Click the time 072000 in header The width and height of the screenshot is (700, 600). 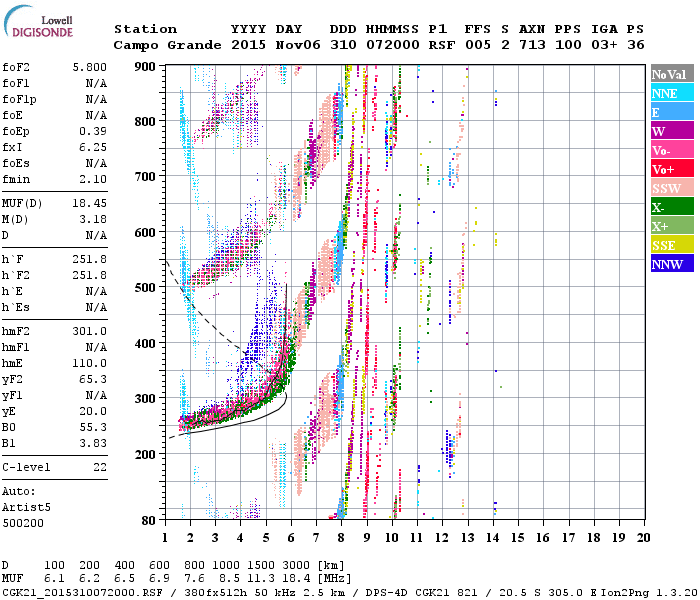392,45
